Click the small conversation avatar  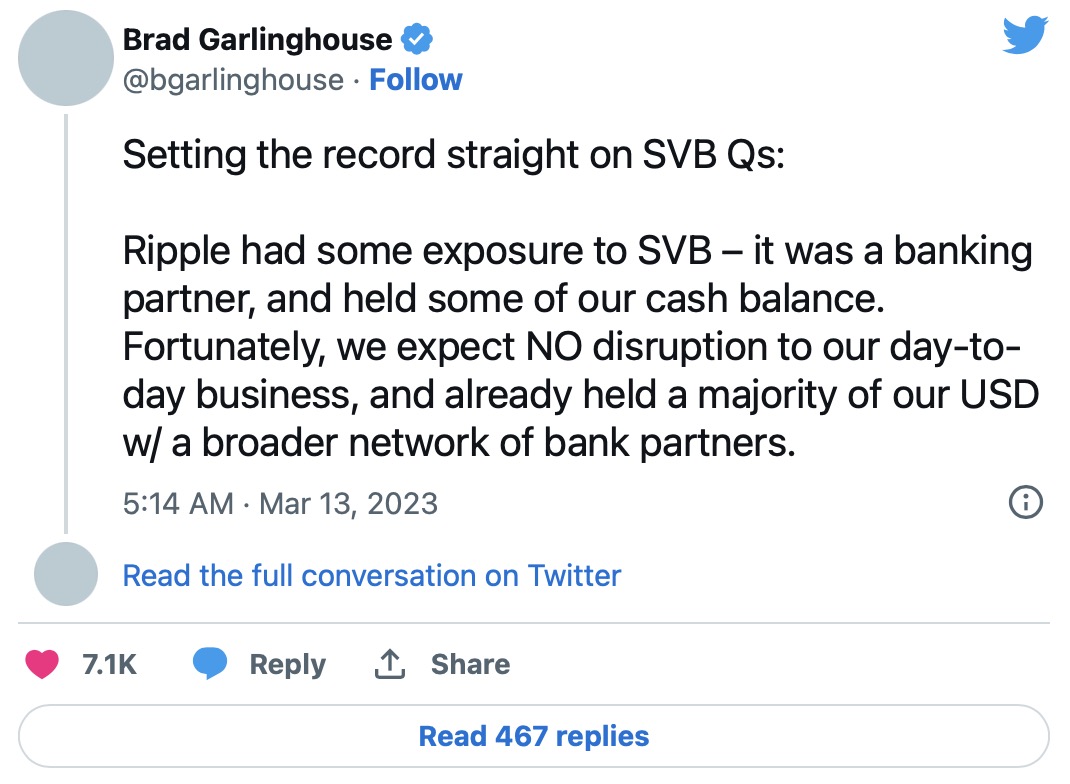click(65, 575)
